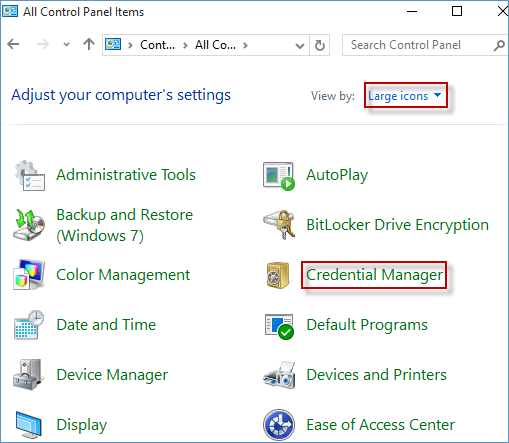Open the address bar history dropdown arrow
The height and width of the screenshot is (443, 509).
click(300, 45)
